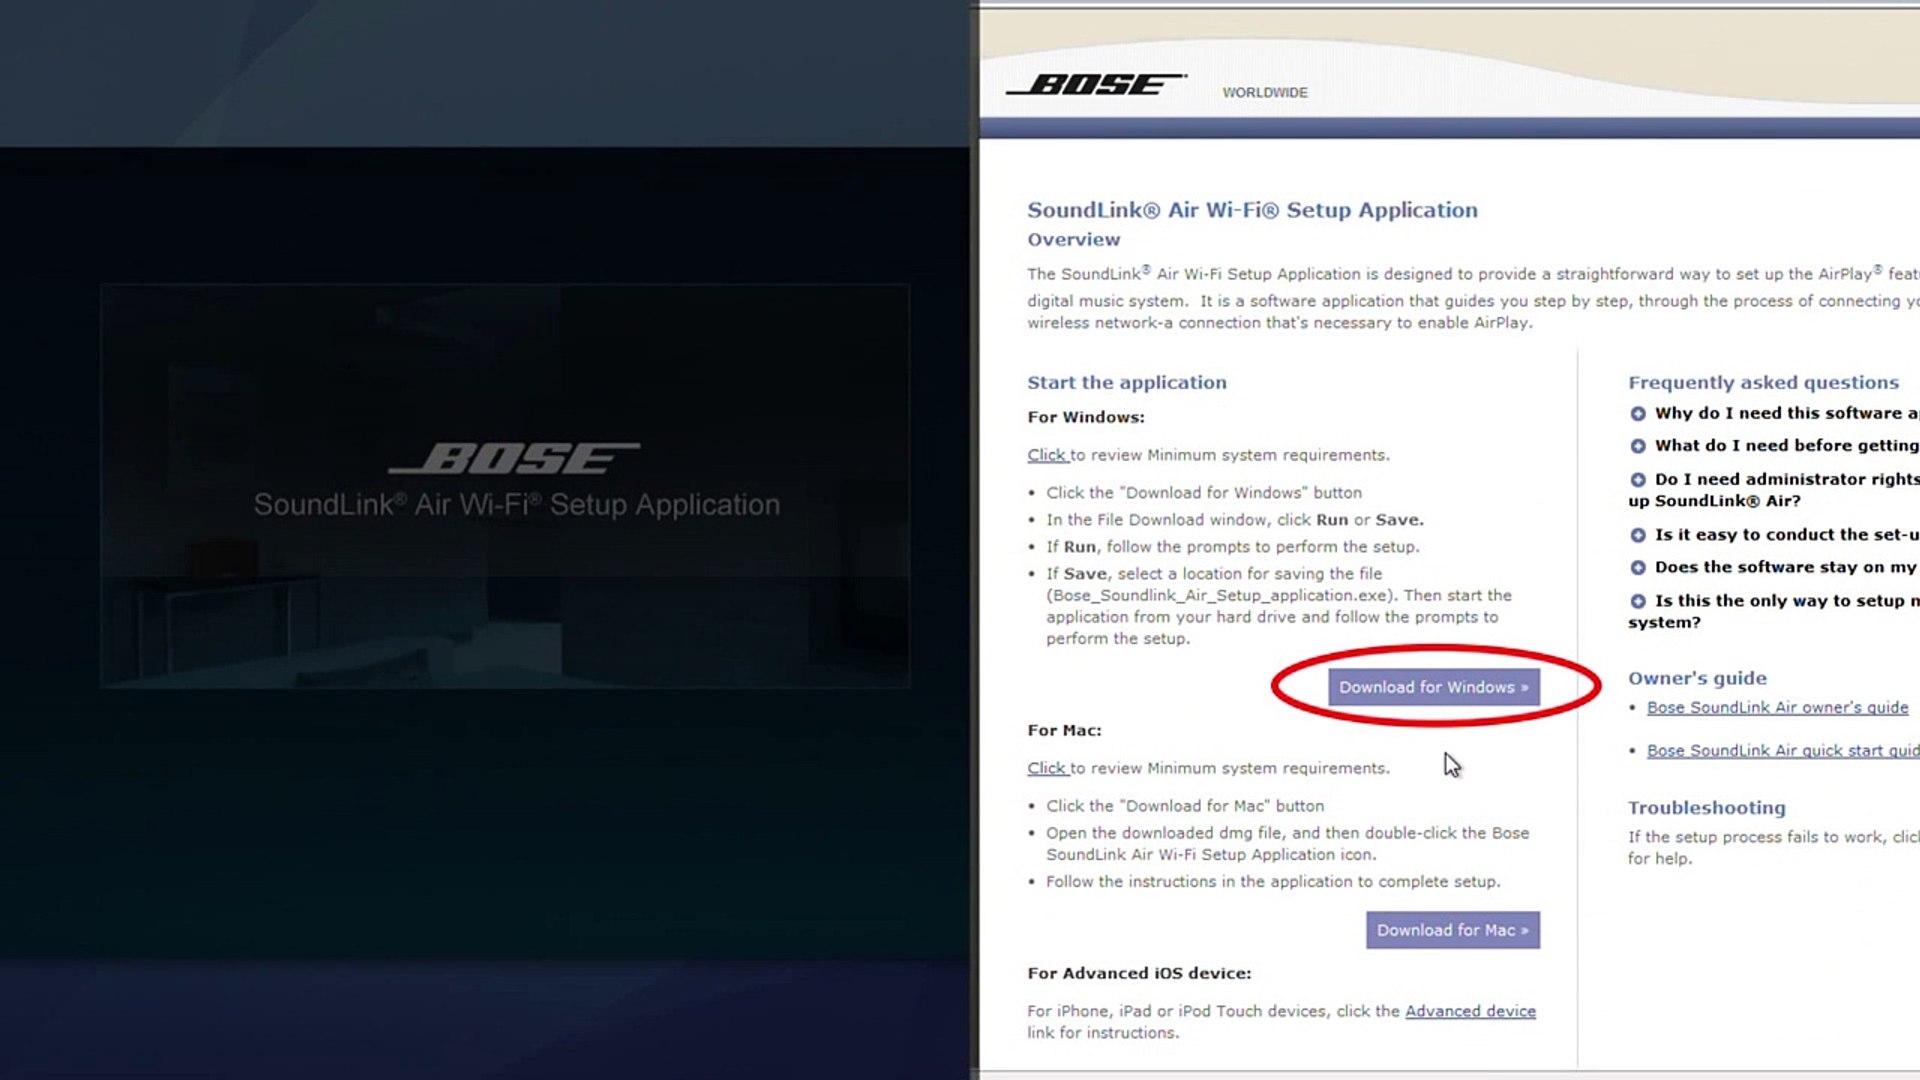Click the Download for Windows button

[1434, 687]
